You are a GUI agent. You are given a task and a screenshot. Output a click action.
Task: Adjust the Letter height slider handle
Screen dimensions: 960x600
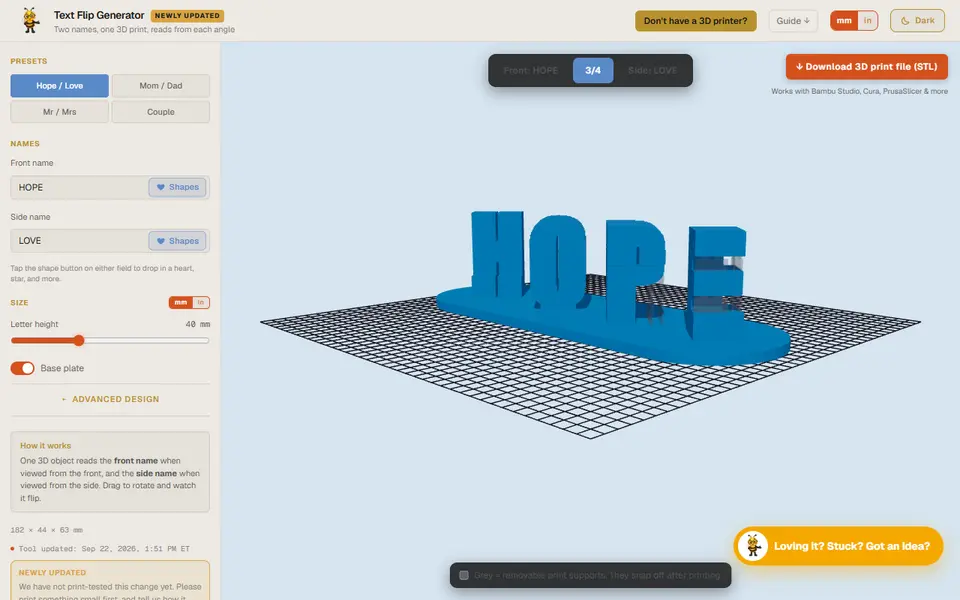(x=78, y=340)
